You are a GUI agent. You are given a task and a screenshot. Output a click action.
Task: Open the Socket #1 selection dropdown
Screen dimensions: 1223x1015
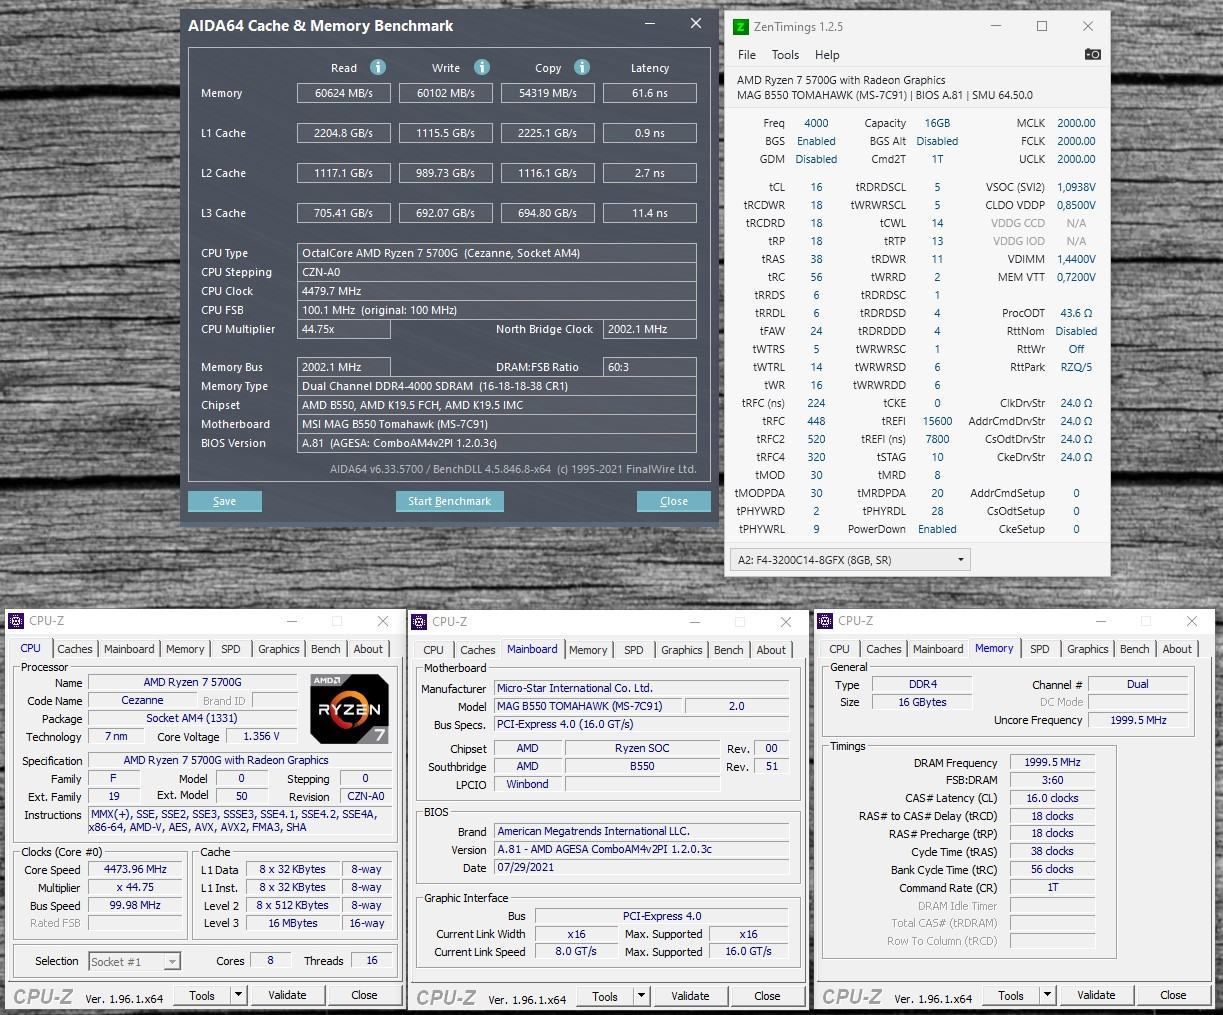tap(134, 961)
